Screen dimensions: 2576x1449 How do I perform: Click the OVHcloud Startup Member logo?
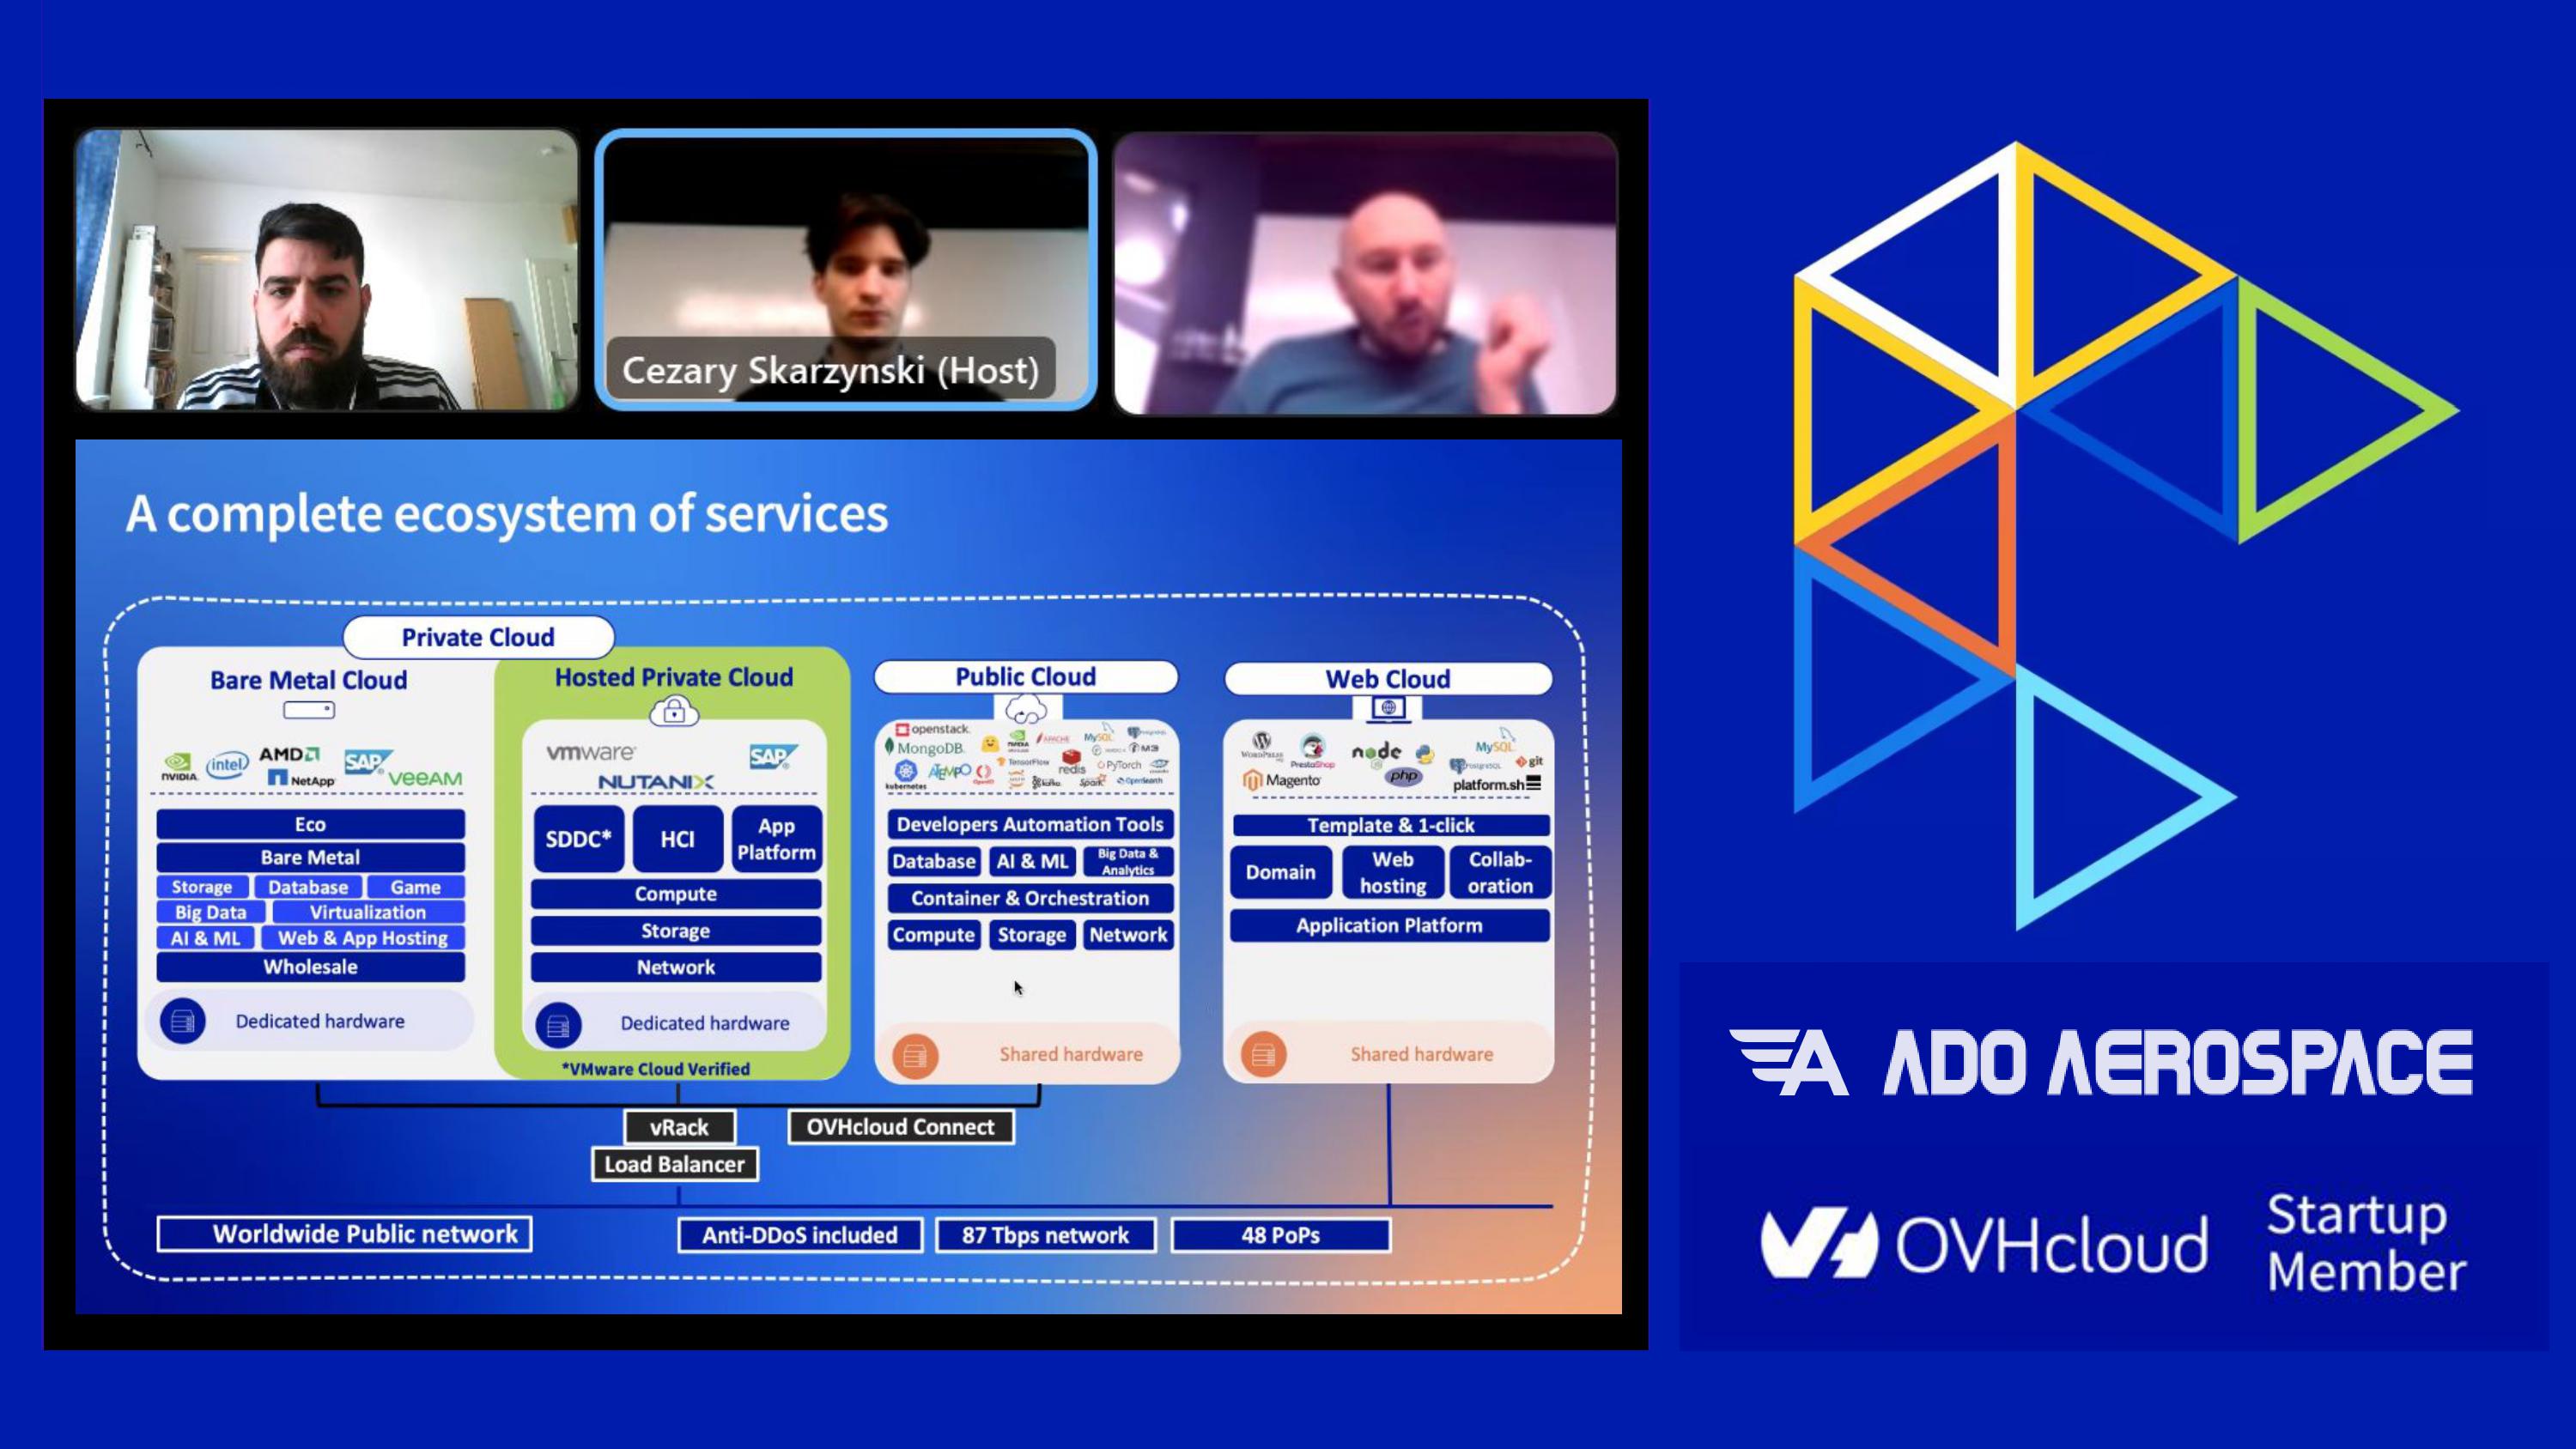pos(2111,1246)
